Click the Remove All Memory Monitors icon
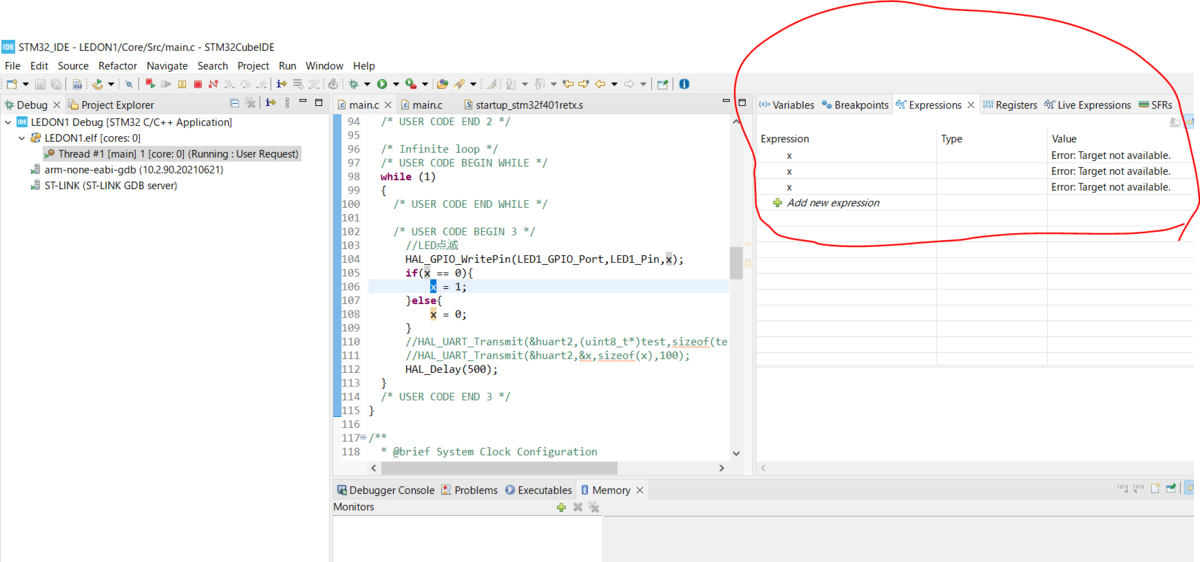This screenshot has height=562, width=1200. tap(593, 507)
